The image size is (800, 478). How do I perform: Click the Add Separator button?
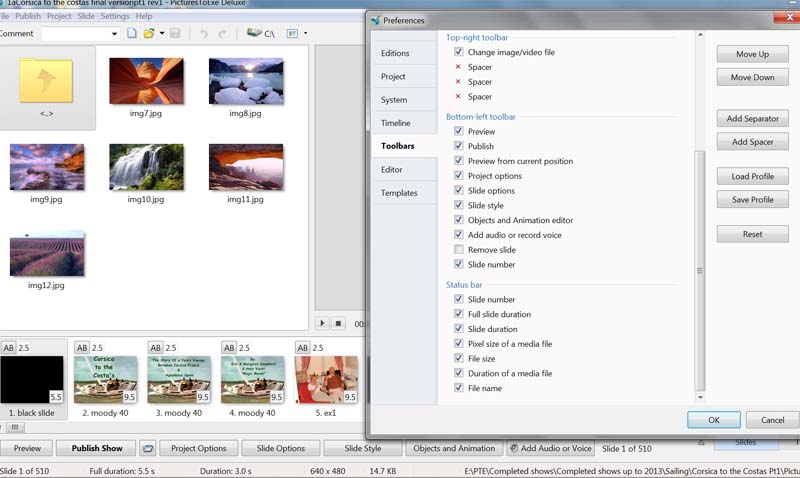pyautogui.click(x=753, y=118)
